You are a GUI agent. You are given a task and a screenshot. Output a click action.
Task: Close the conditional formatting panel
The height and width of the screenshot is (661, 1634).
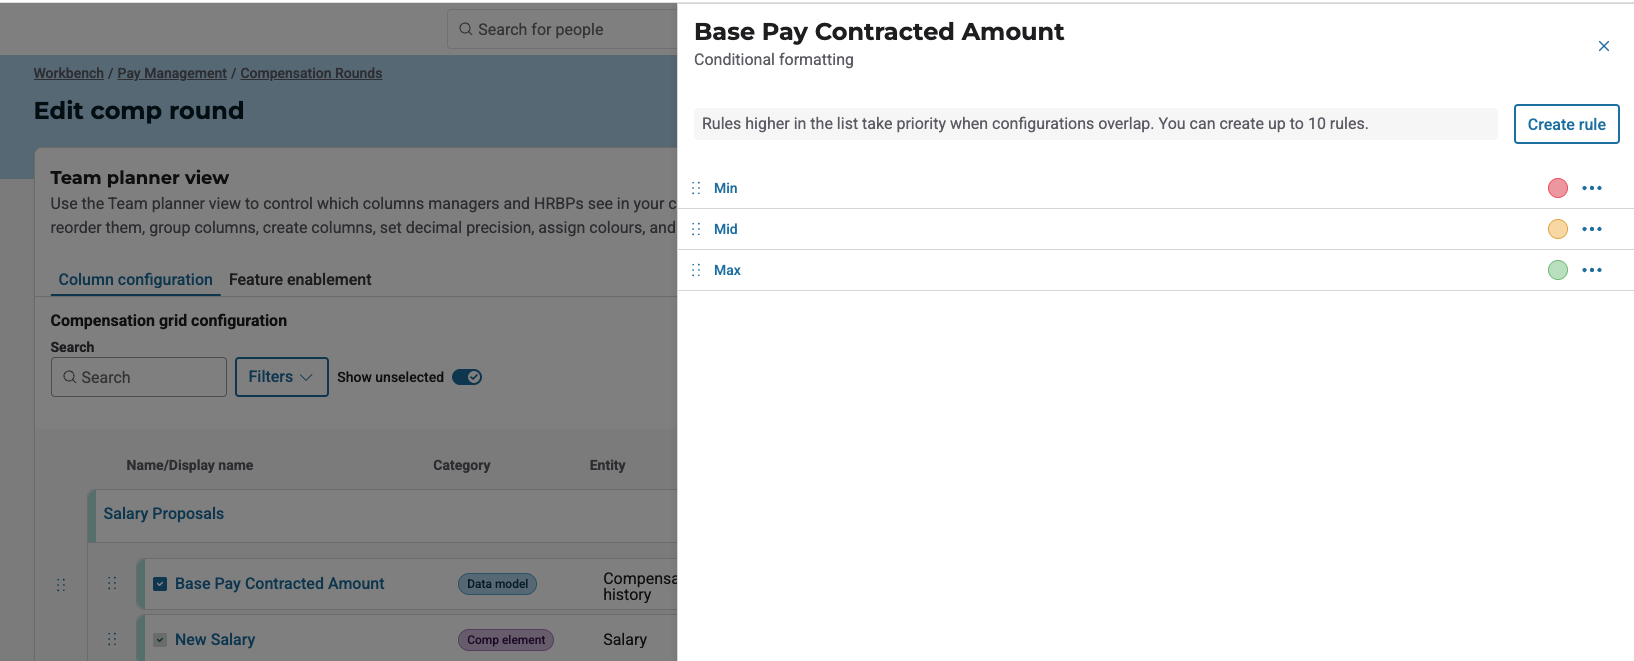click(x=1604, y=46)
